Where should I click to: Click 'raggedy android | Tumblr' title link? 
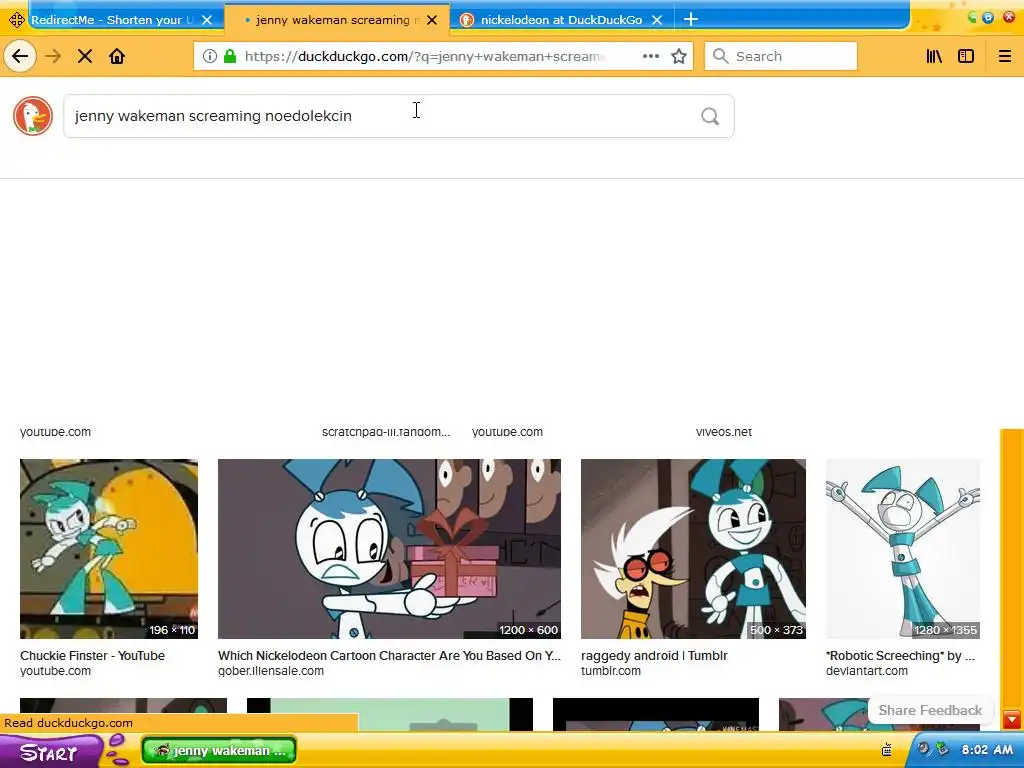click(x=654, y=656)
